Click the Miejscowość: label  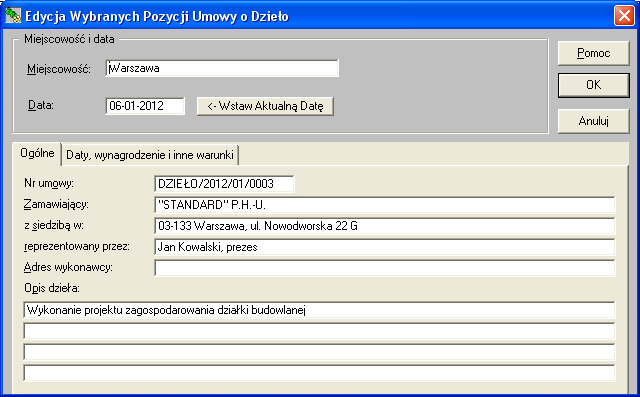(x=59, y=69)
